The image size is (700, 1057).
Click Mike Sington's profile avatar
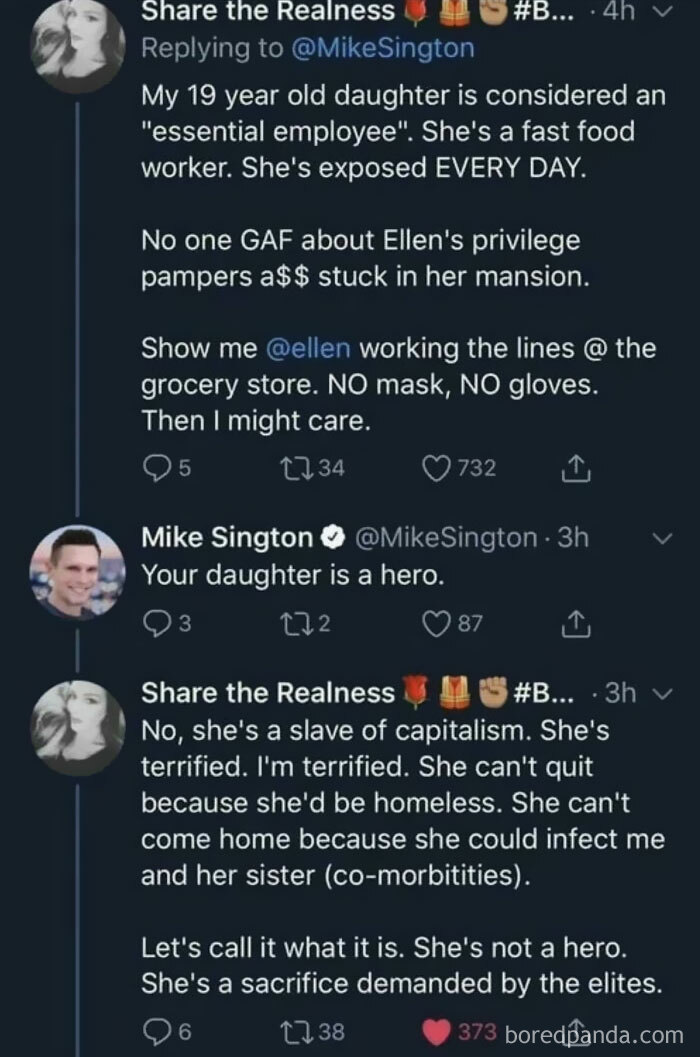click(x=76, y=574)
